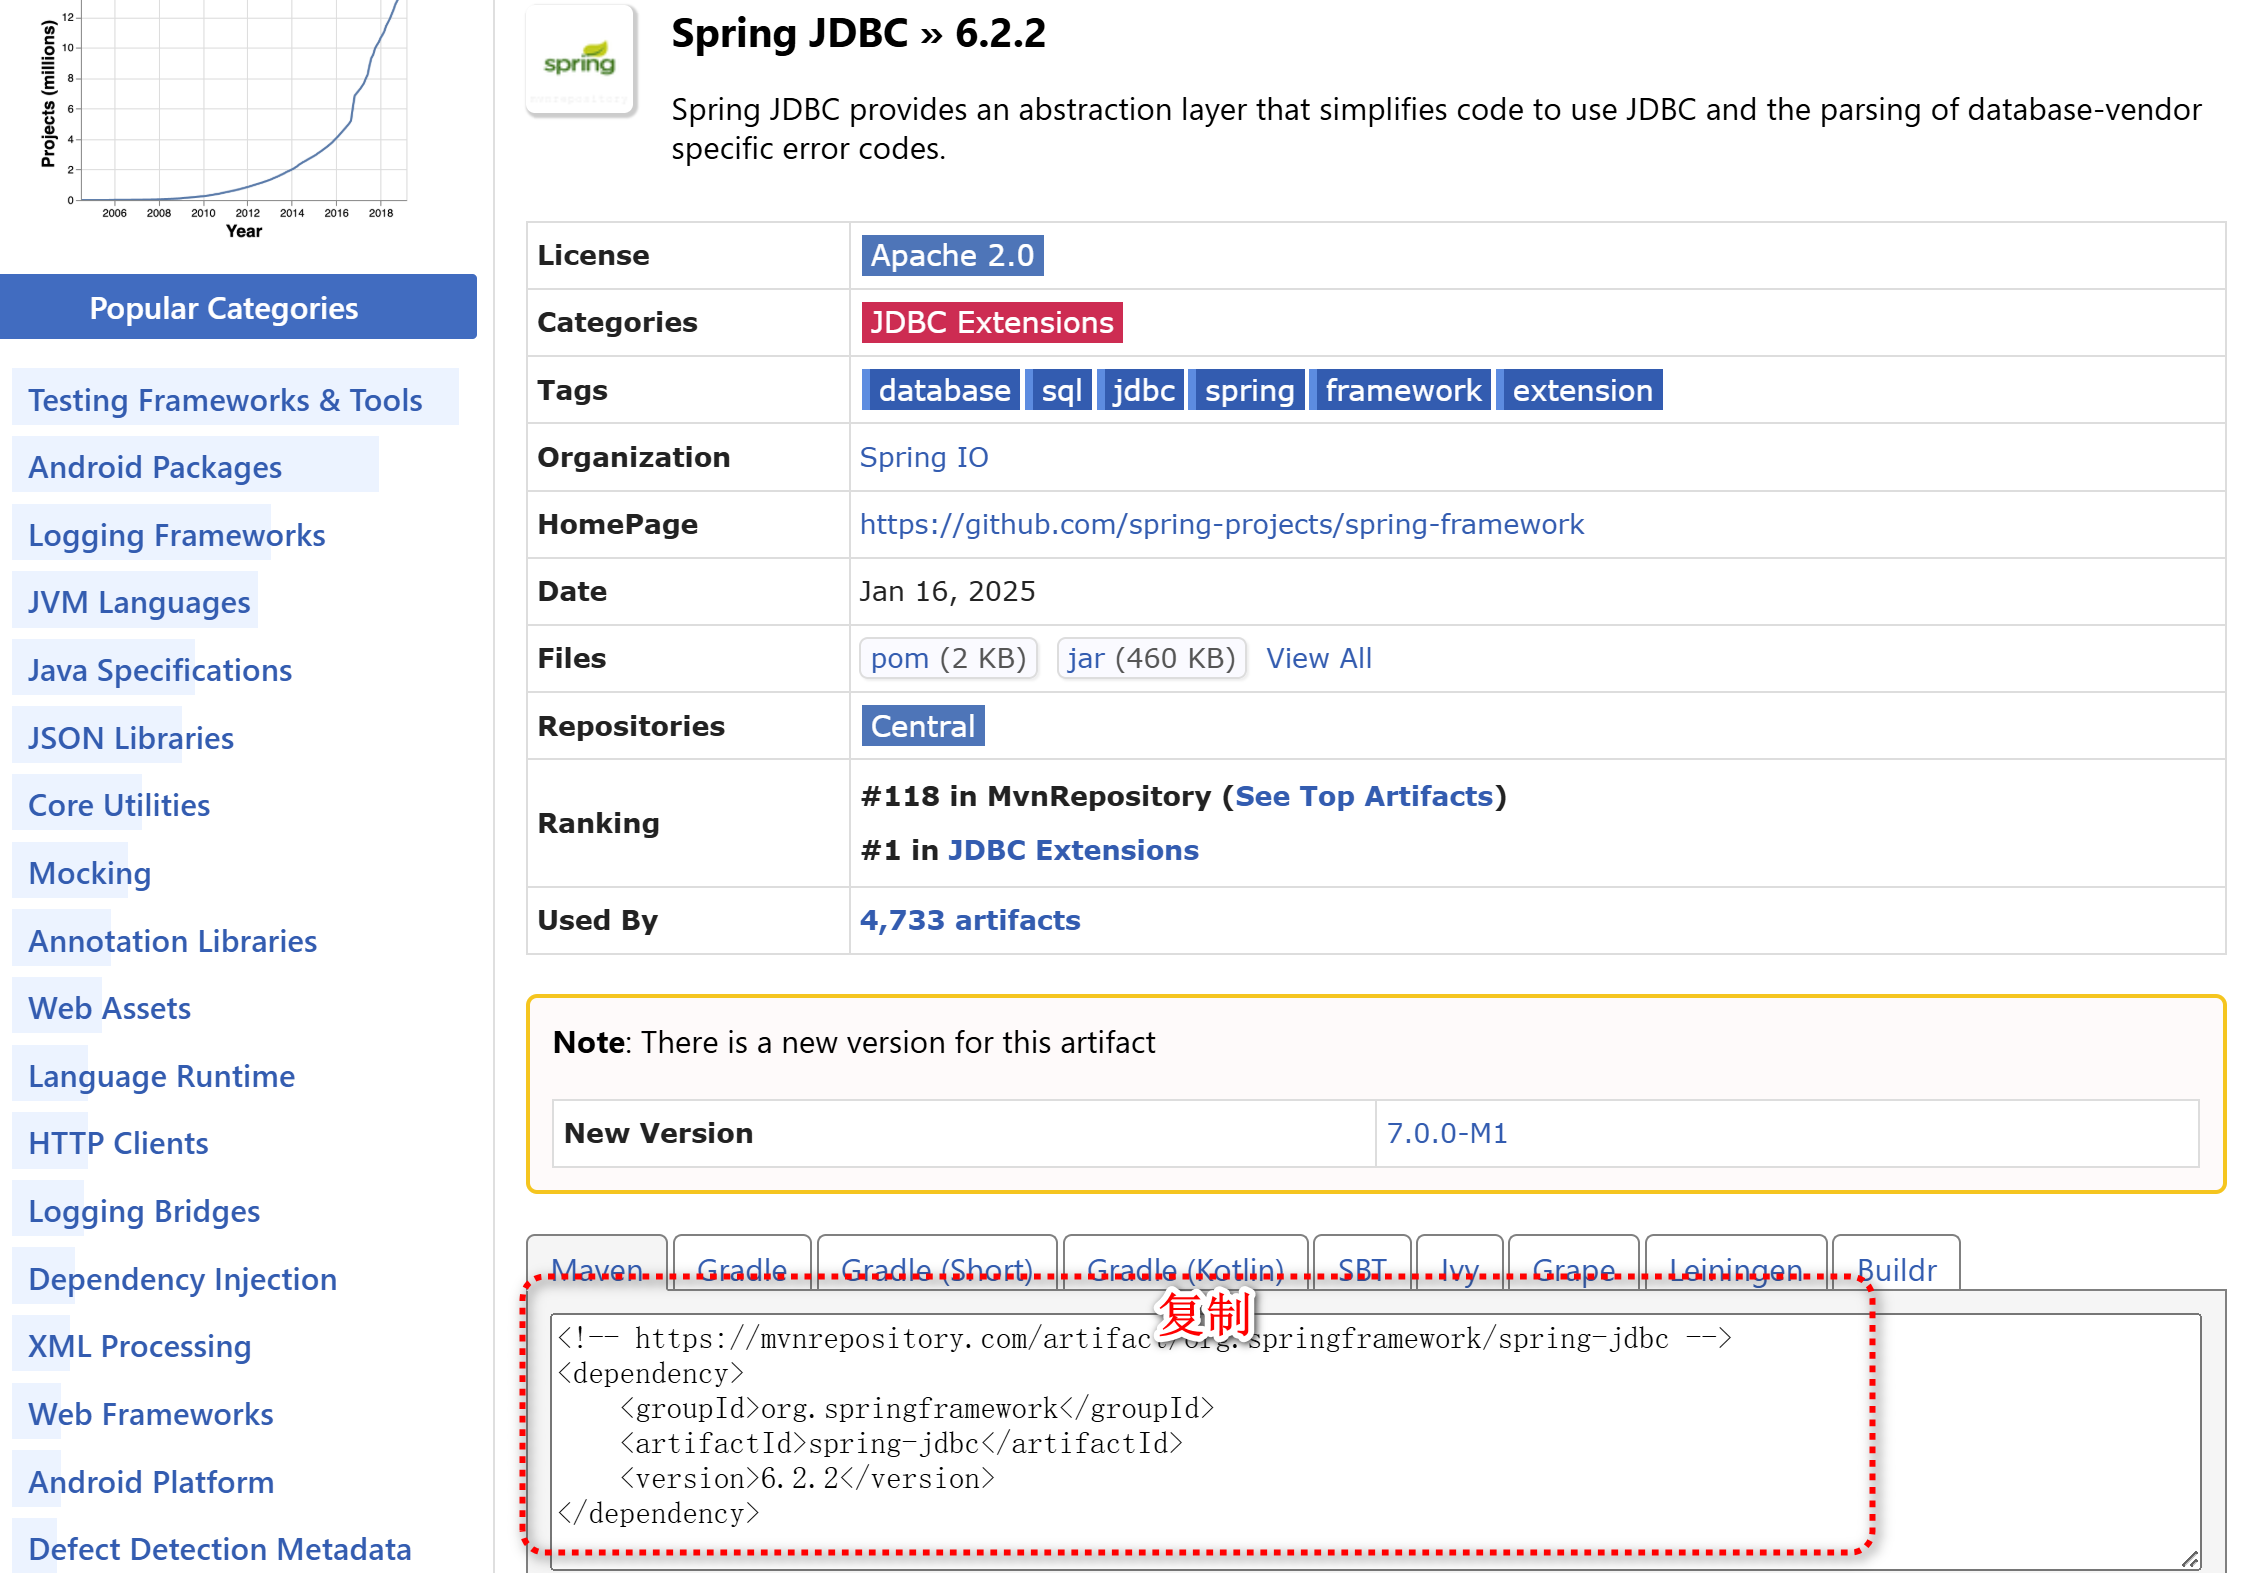This screenshot has height=1573, width=2243.
Task: Open the spring-framework GitHub homepage link
Action: click(x=1221, y=524)
